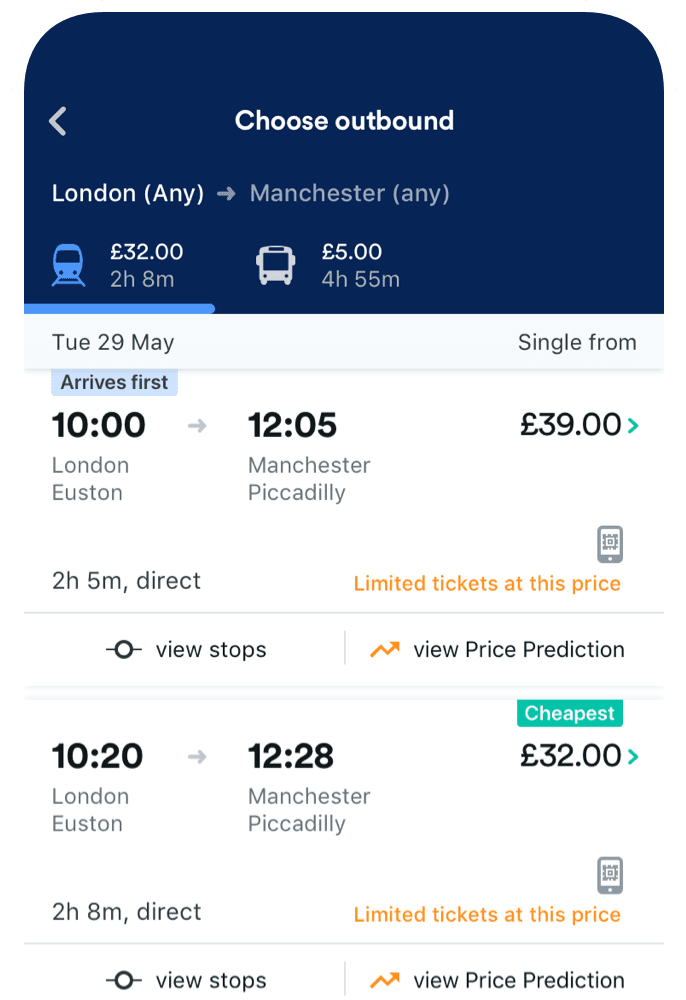The height and width of the screenshot is (1000, 686).
Task: Select the bus icon in travel mode bar
Action: point(273,262)
